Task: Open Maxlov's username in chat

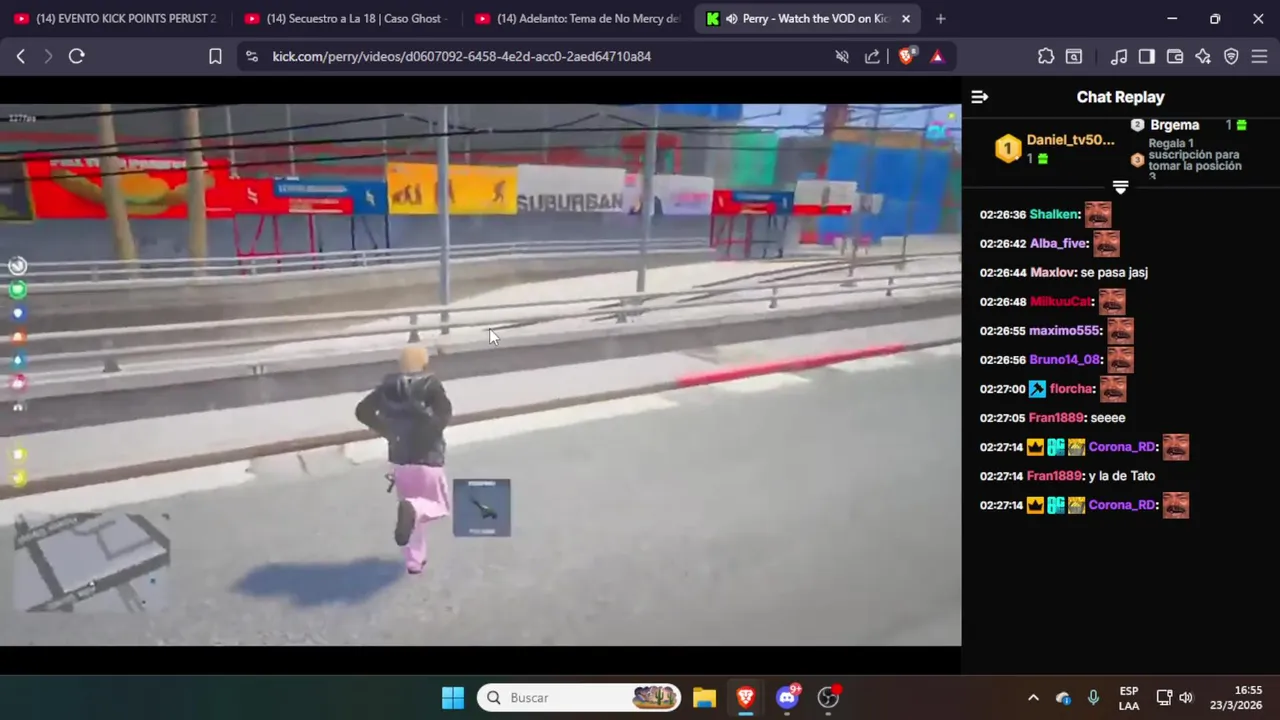Action: coord(1052,272)
